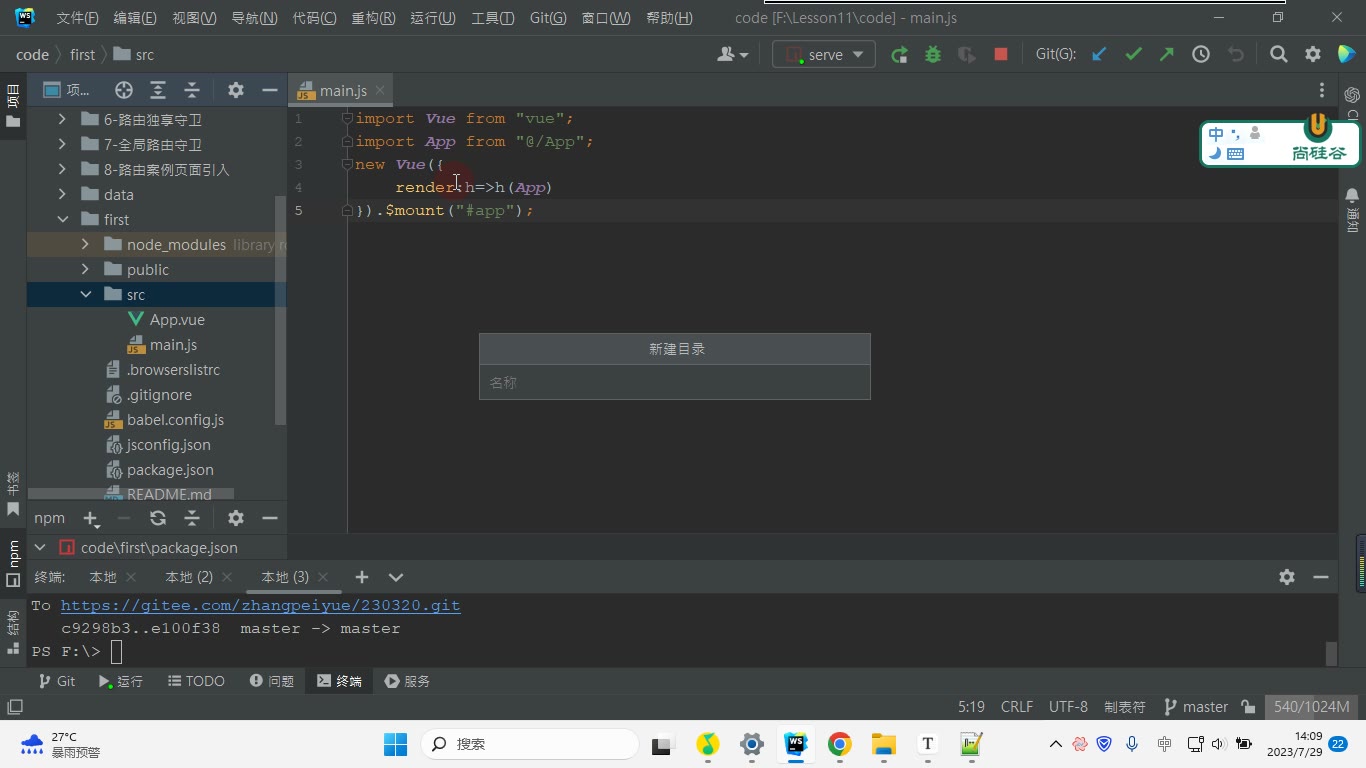The image size is (1366, 768).
Task: Open terminal panel settings gear
Action: [x=1287, y=577]
